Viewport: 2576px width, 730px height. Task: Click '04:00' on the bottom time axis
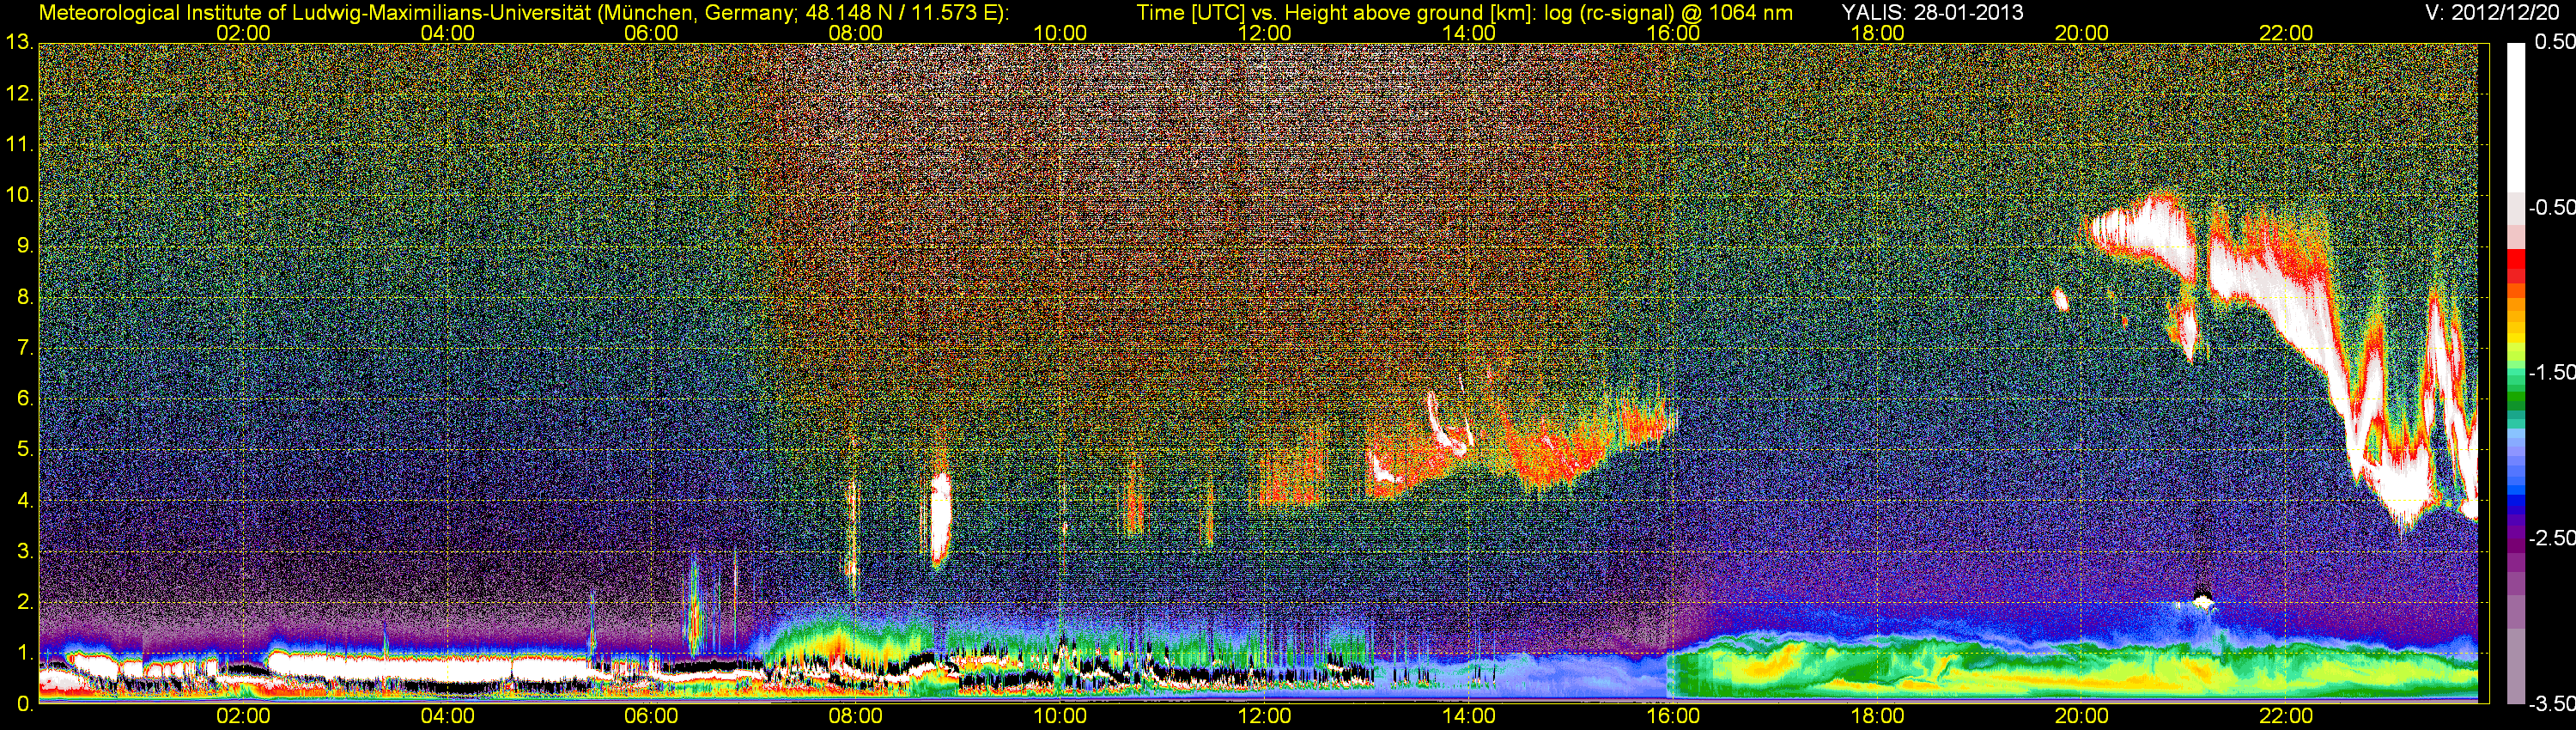click(447, 716)
